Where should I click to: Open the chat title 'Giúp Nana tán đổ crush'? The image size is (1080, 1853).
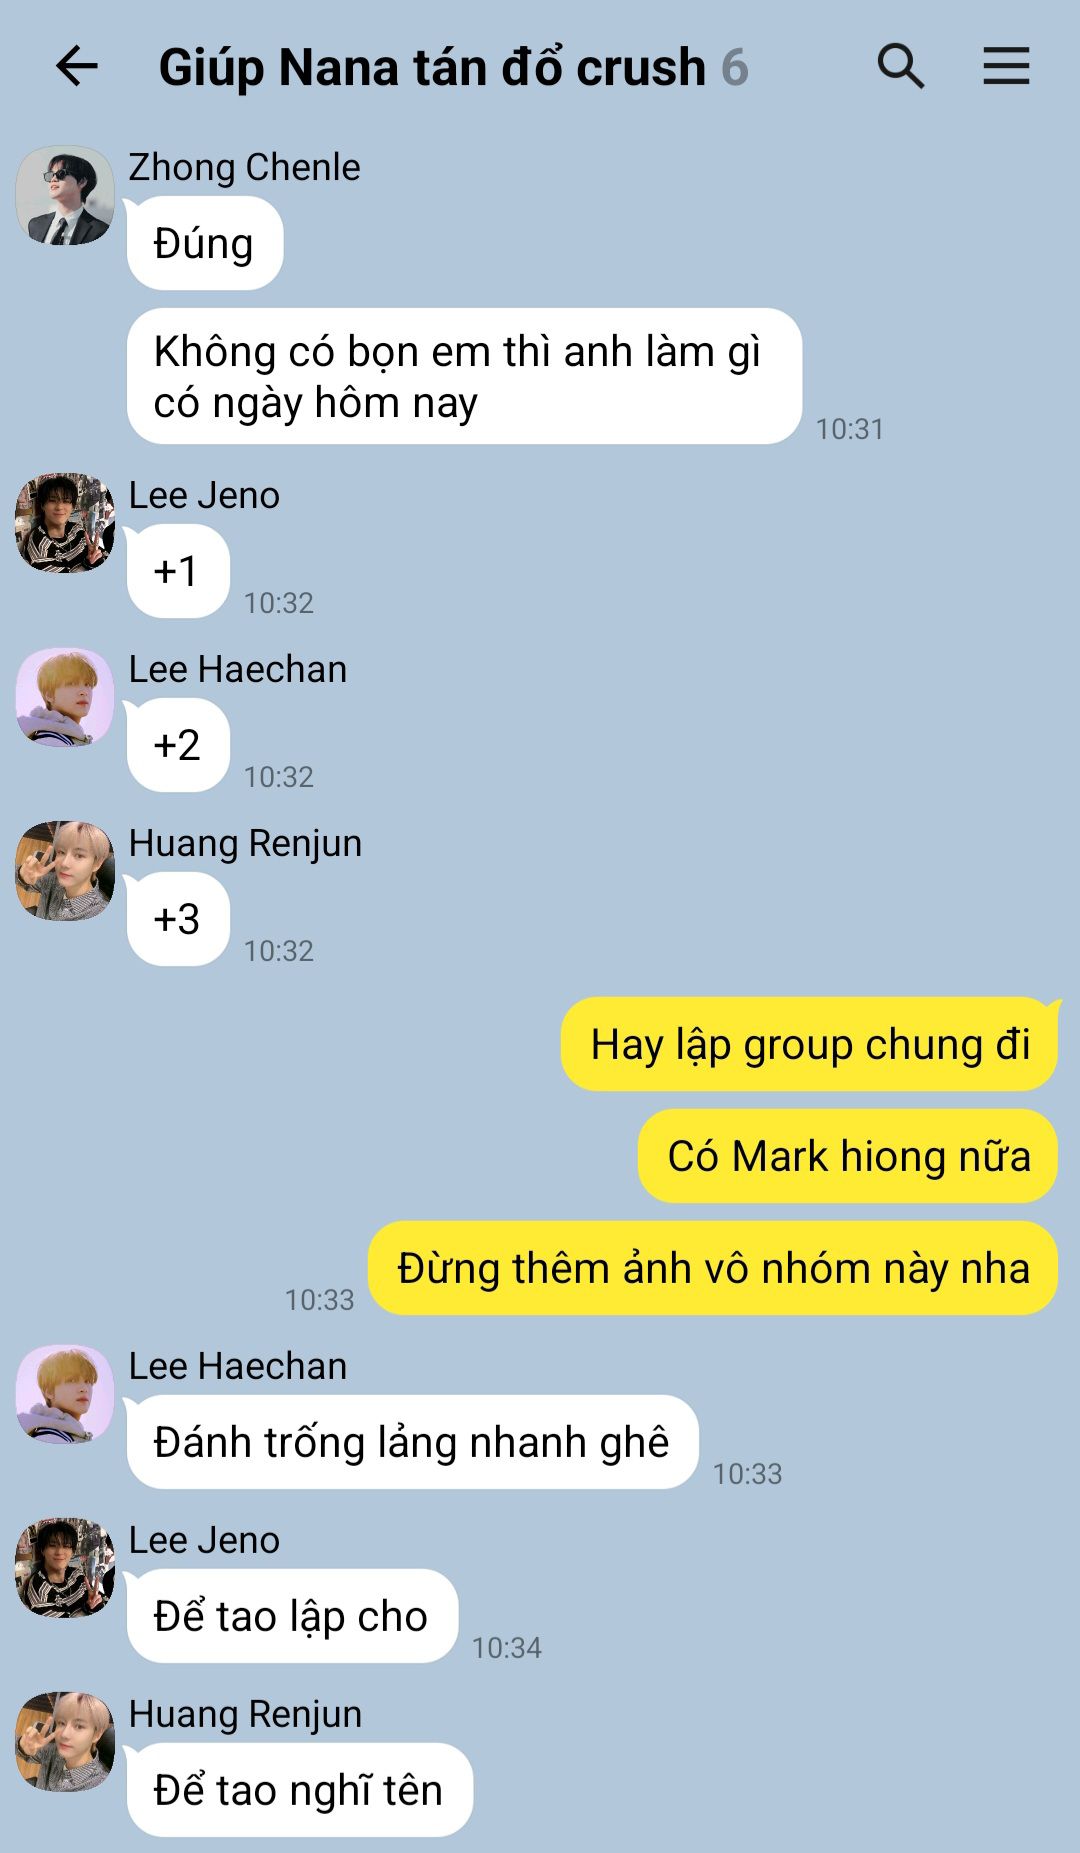point(432,68)
